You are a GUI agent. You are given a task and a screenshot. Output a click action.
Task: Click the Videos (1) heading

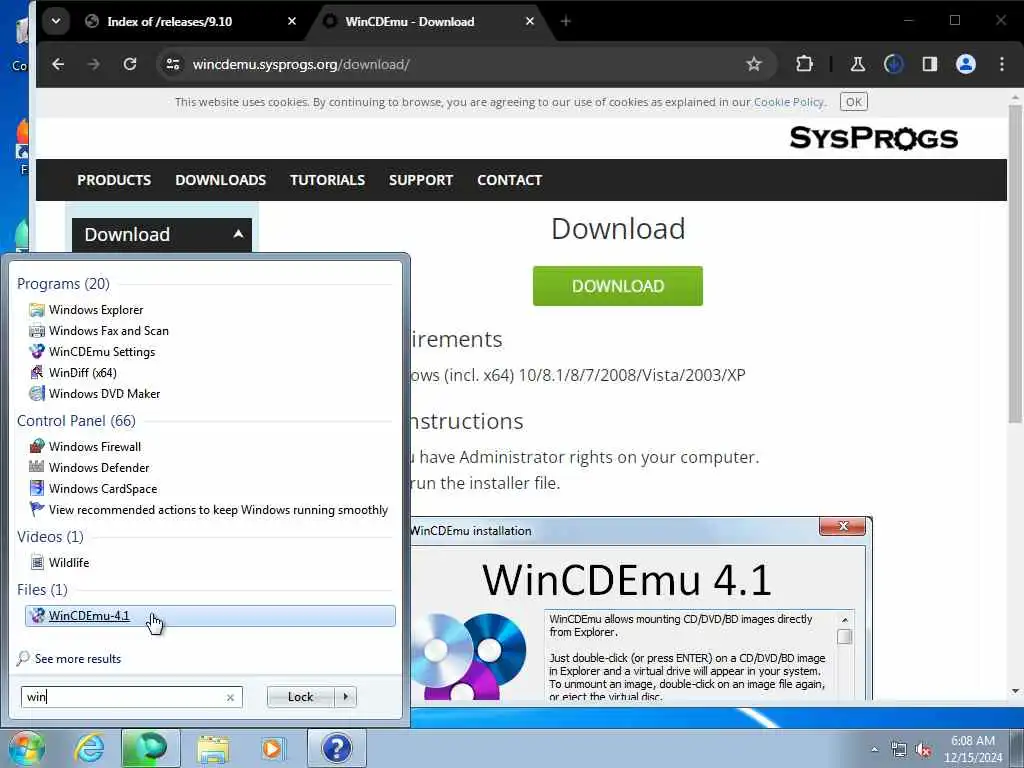point(50,537)
